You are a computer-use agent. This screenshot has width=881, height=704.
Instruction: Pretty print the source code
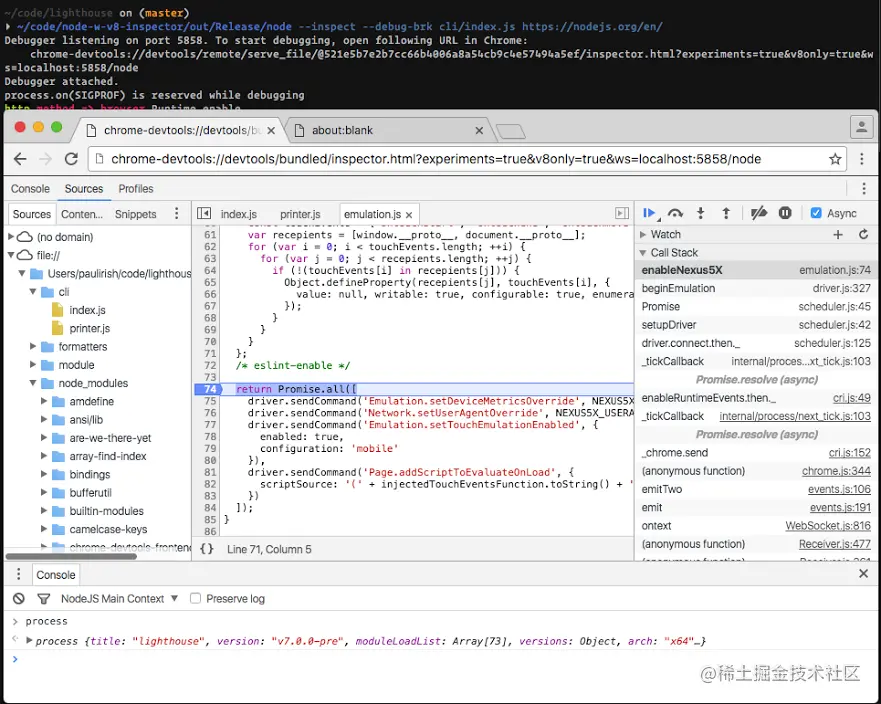coord(207,549)
